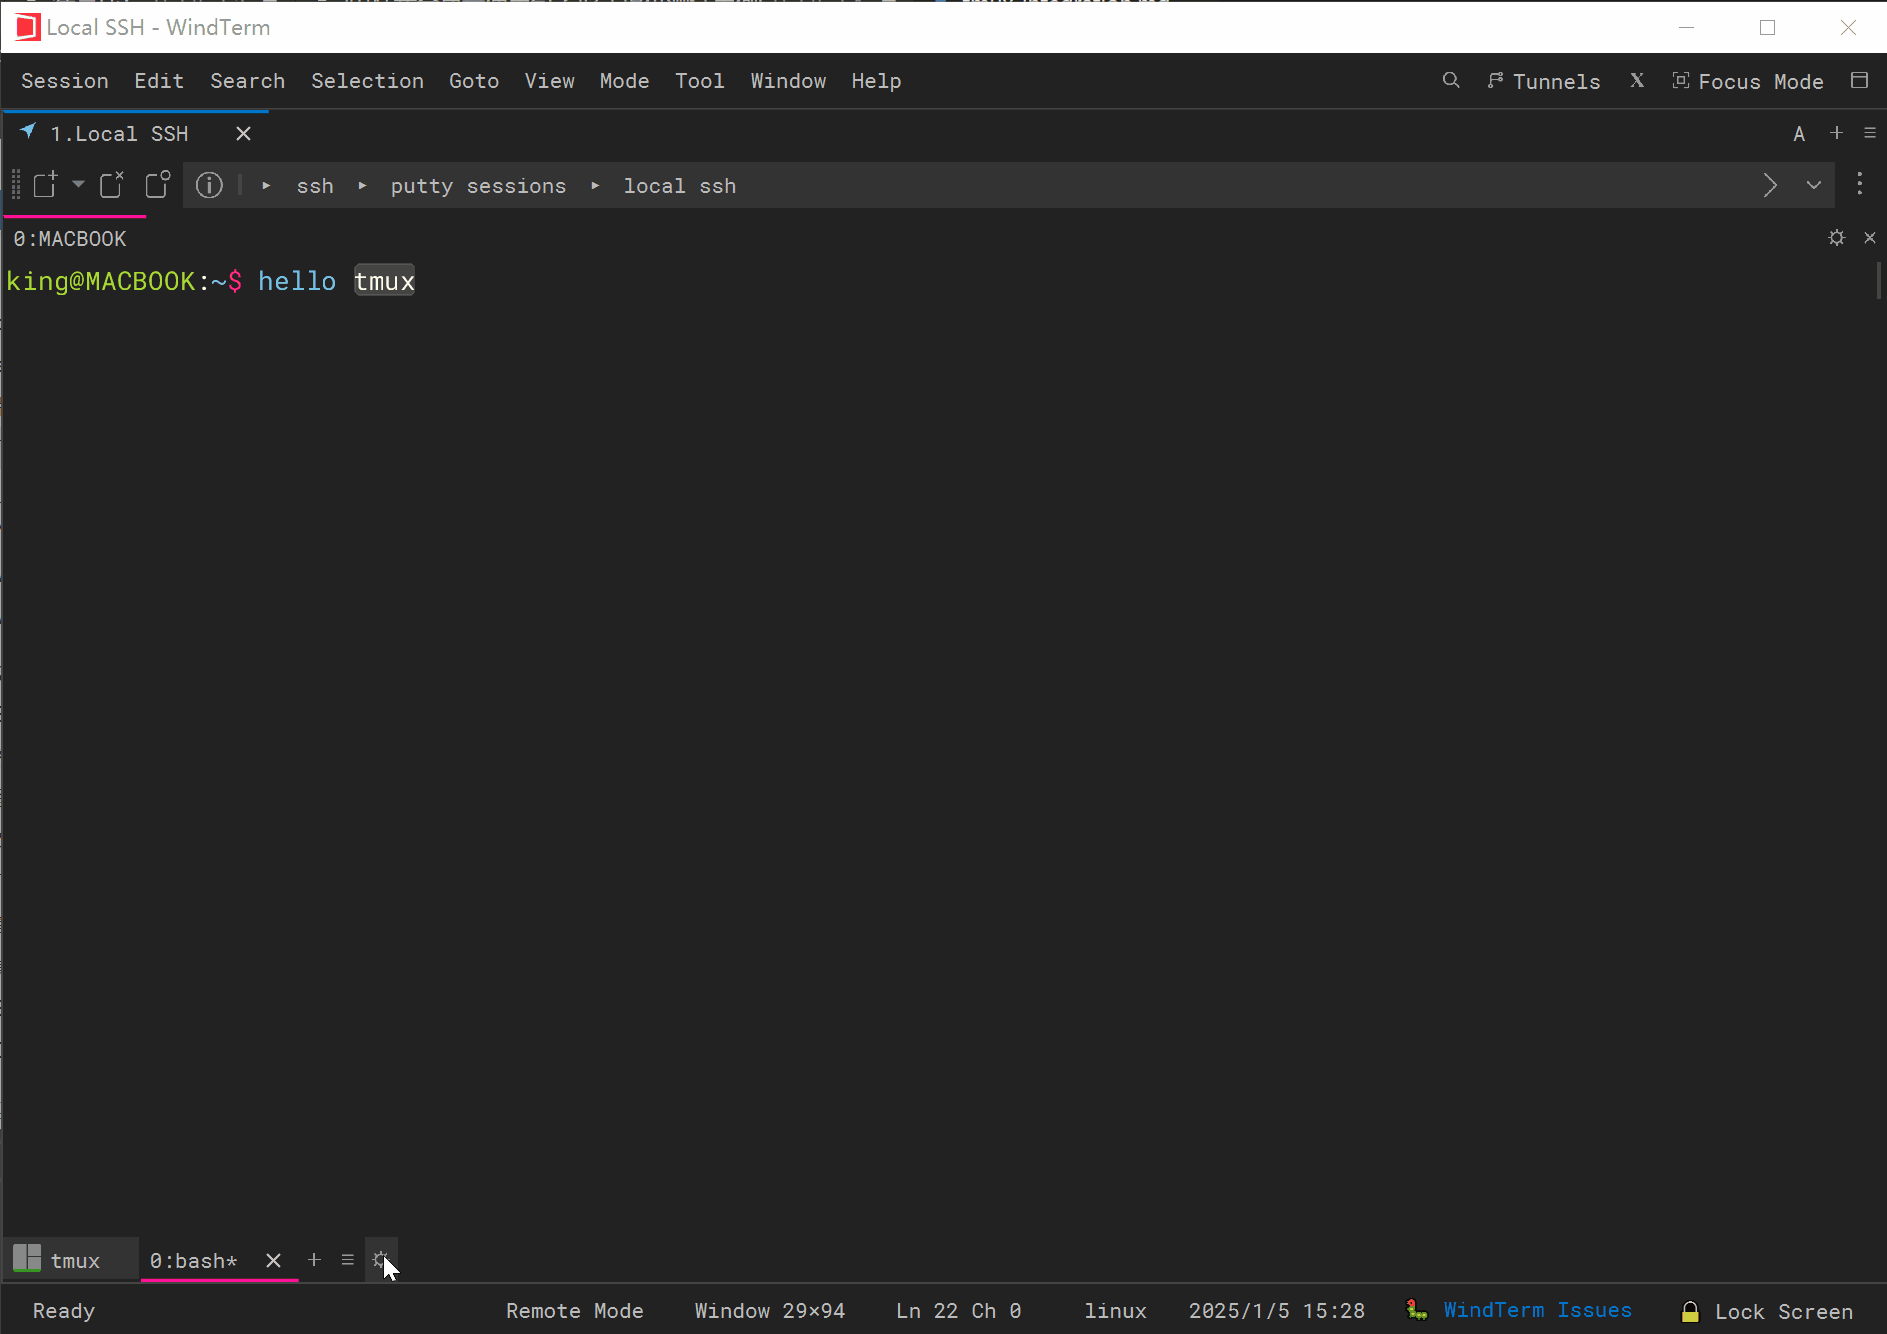1887x1334 pixels.
Task: Open the Selection menu
Action: tap(367, 81)
